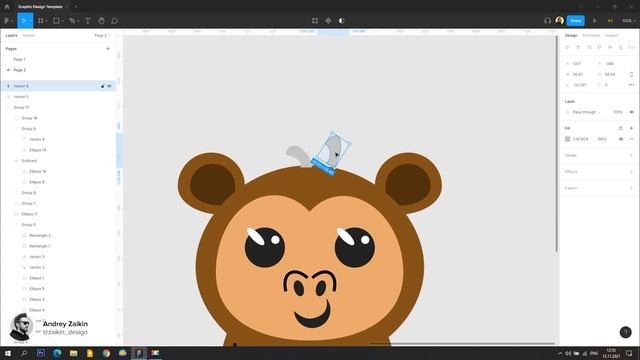Toggle the C4C4C4 fill visibility eye

(x=621, y=139)
